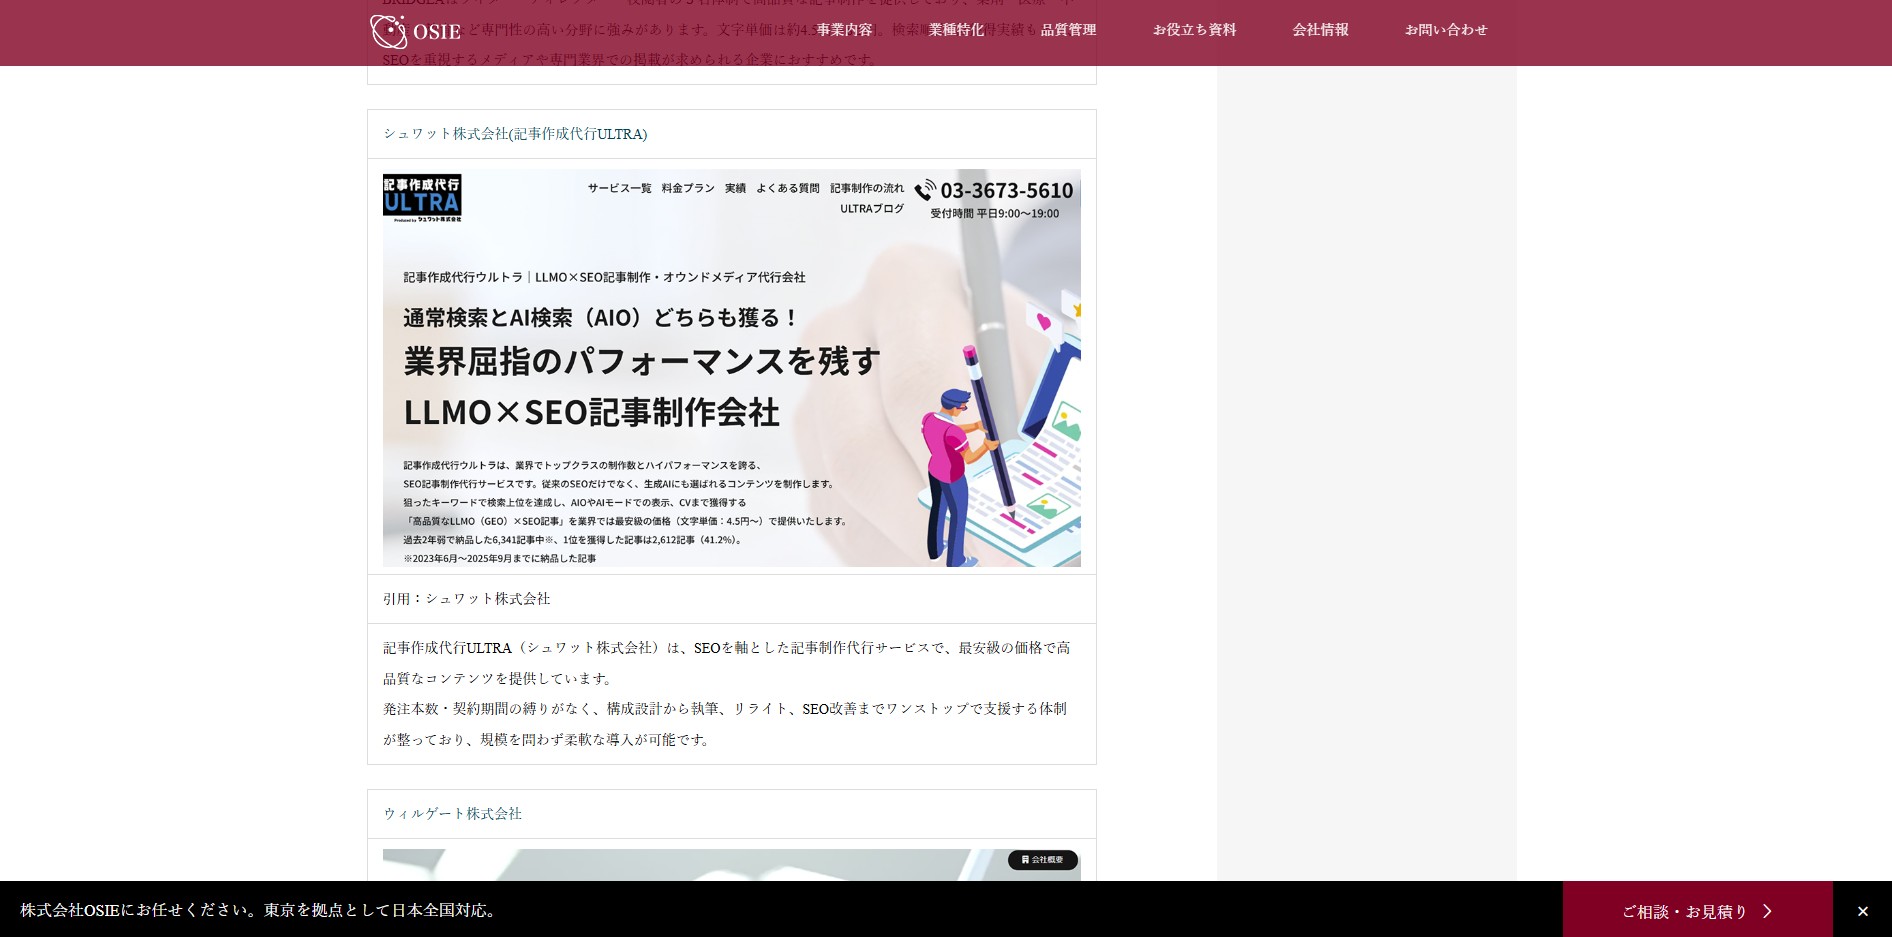This screenshot has width=1892, height=937.
Task: Click よくある質問 in the ULTRA header
Action: tap(787, 188)
